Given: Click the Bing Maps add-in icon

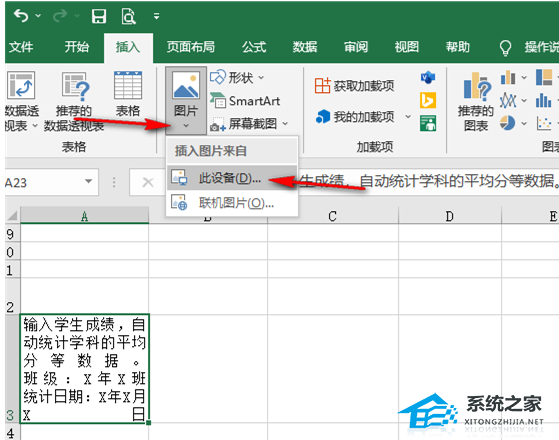Looking at the screenshot, I should (x=428, y=100).
